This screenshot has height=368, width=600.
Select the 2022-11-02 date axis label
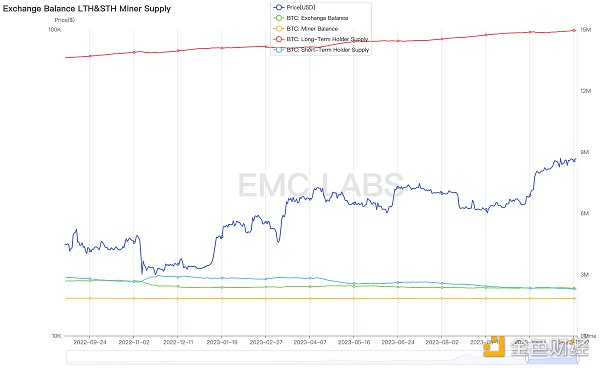pyautogui.click(x=134, y=342)
